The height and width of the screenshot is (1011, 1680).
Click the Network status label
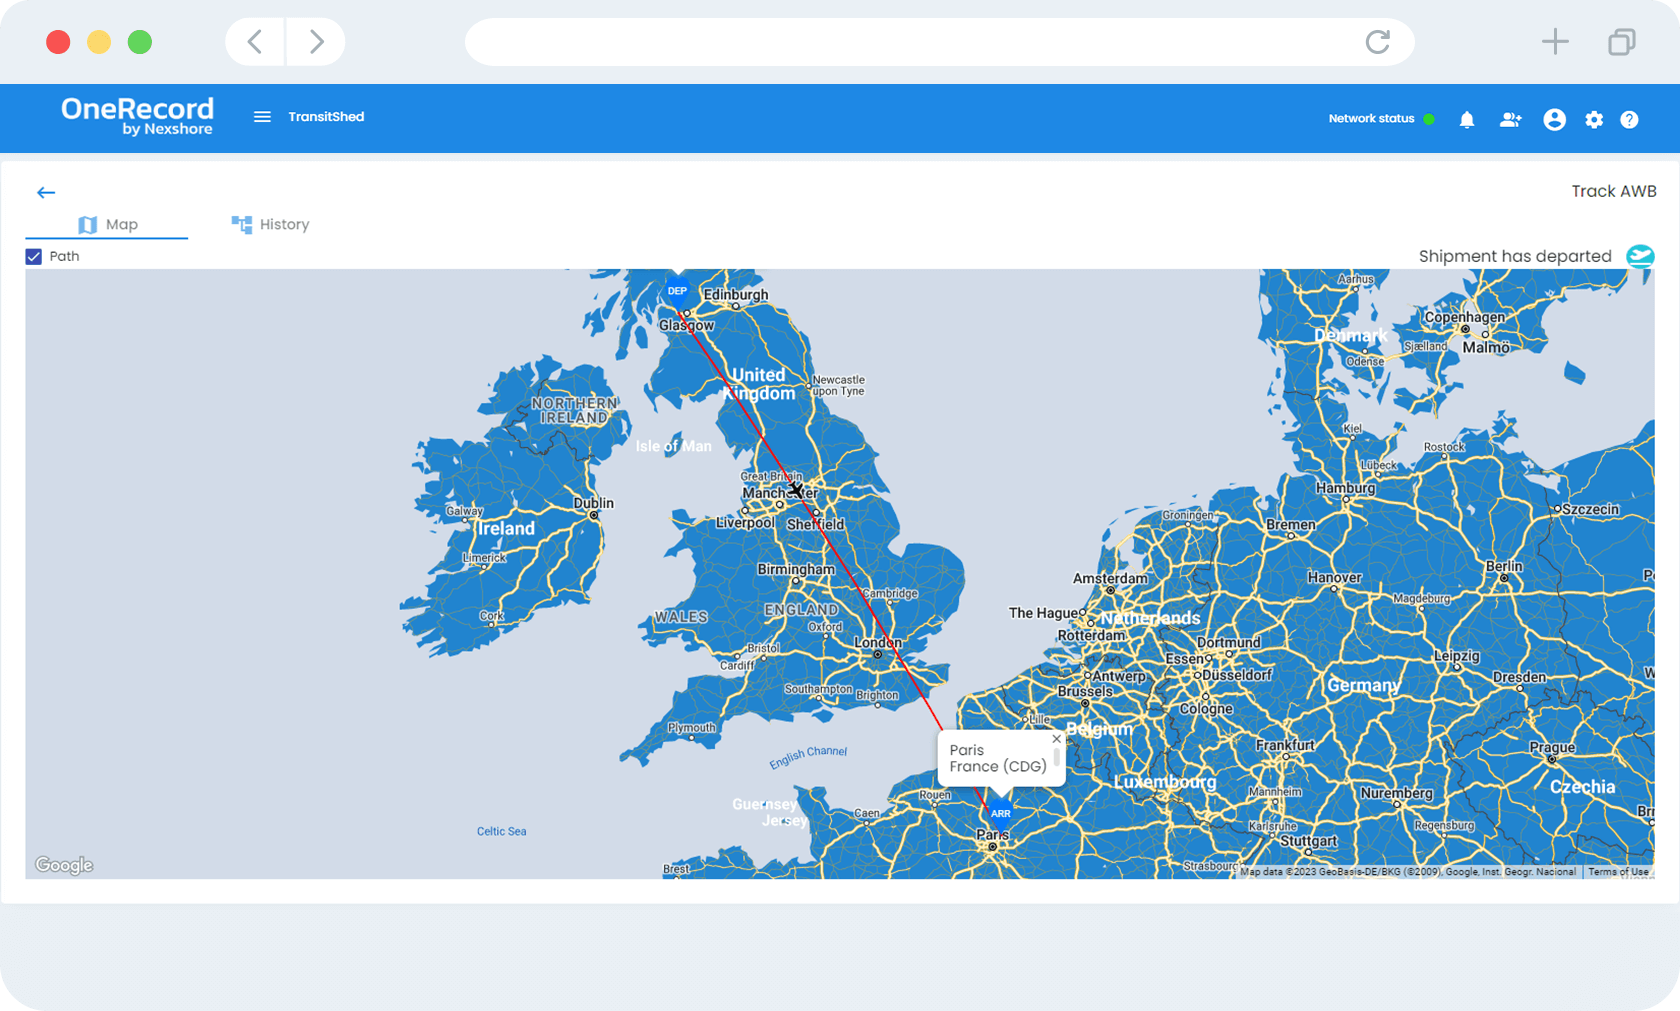click(1371, 119)
